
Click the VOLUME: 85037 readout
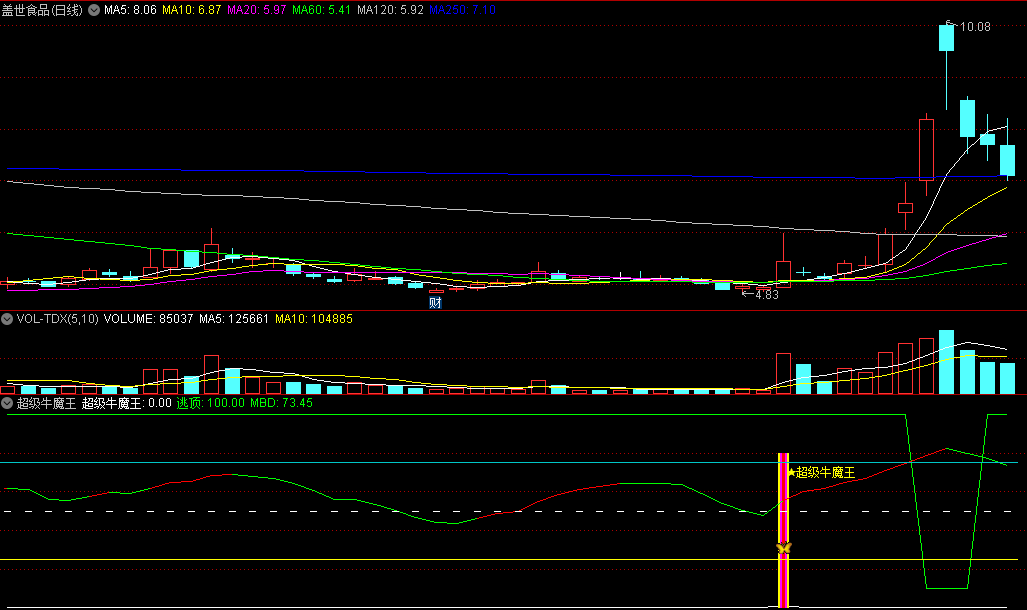(149, 319)
